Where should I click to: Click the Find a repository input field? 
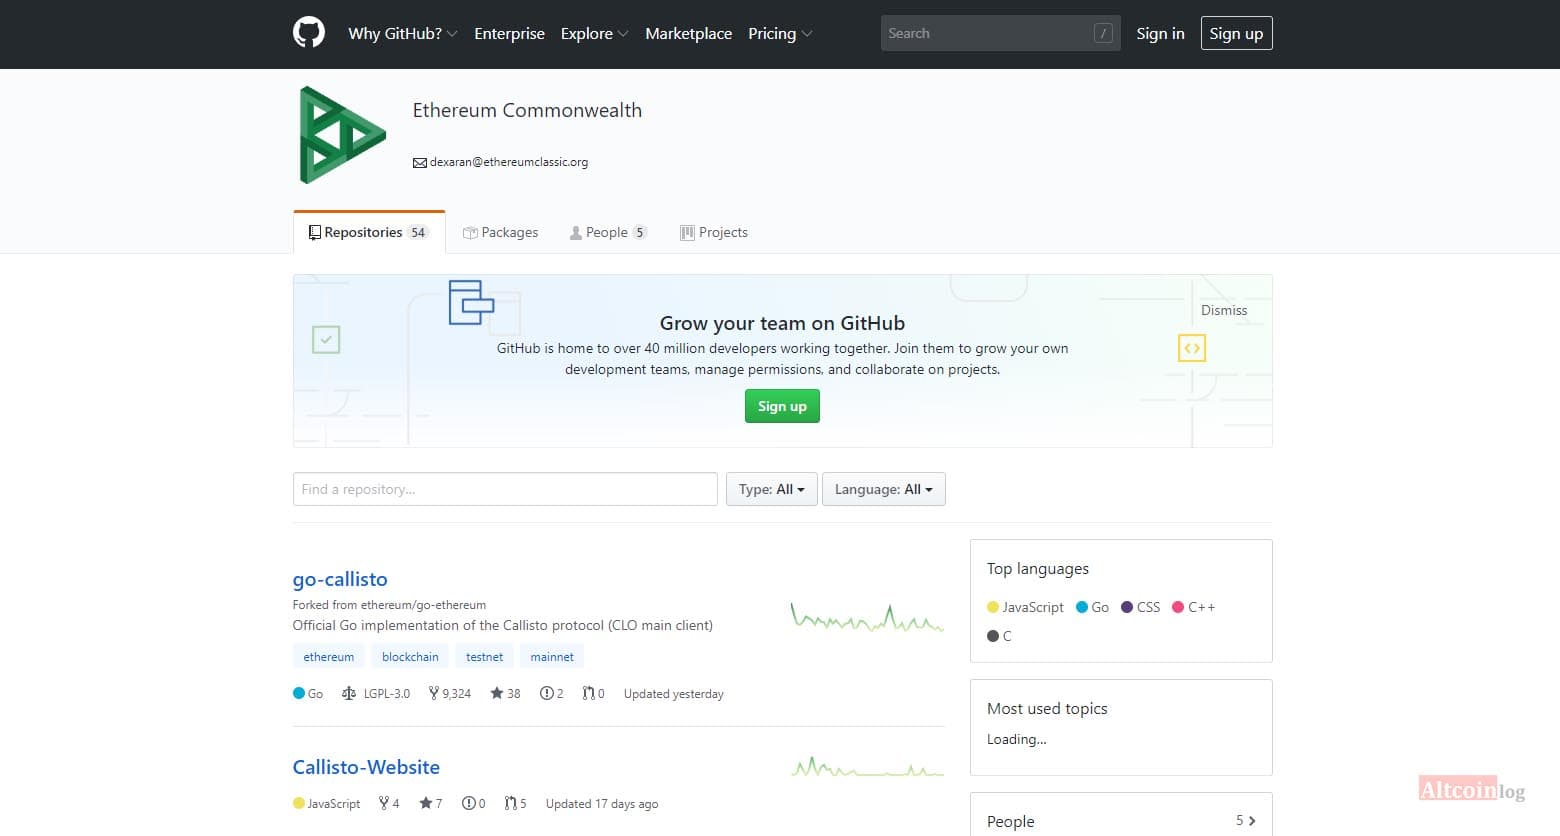[505, 489]
